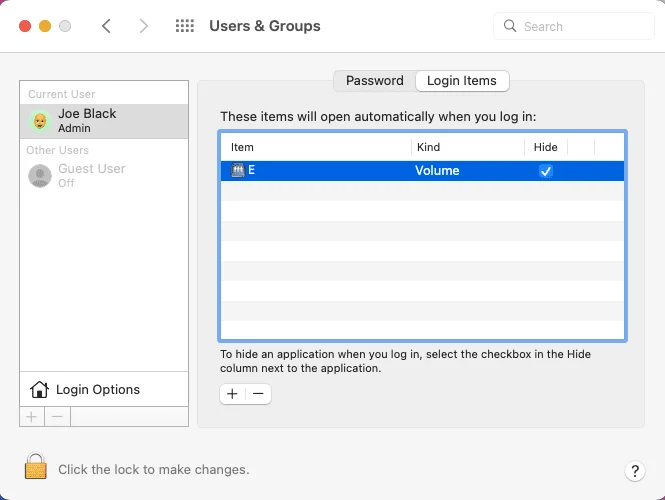
Task: Switch to the Password tab
Action: [x=374, y=81]
